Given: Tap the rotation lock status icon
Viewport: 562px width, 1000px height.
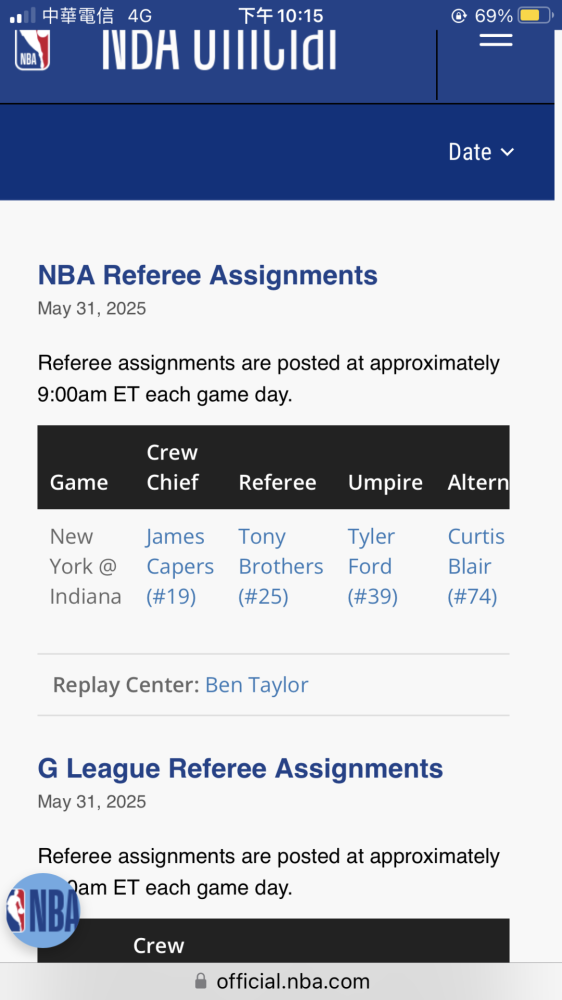Looking at the screenshot, I should 458,15.
